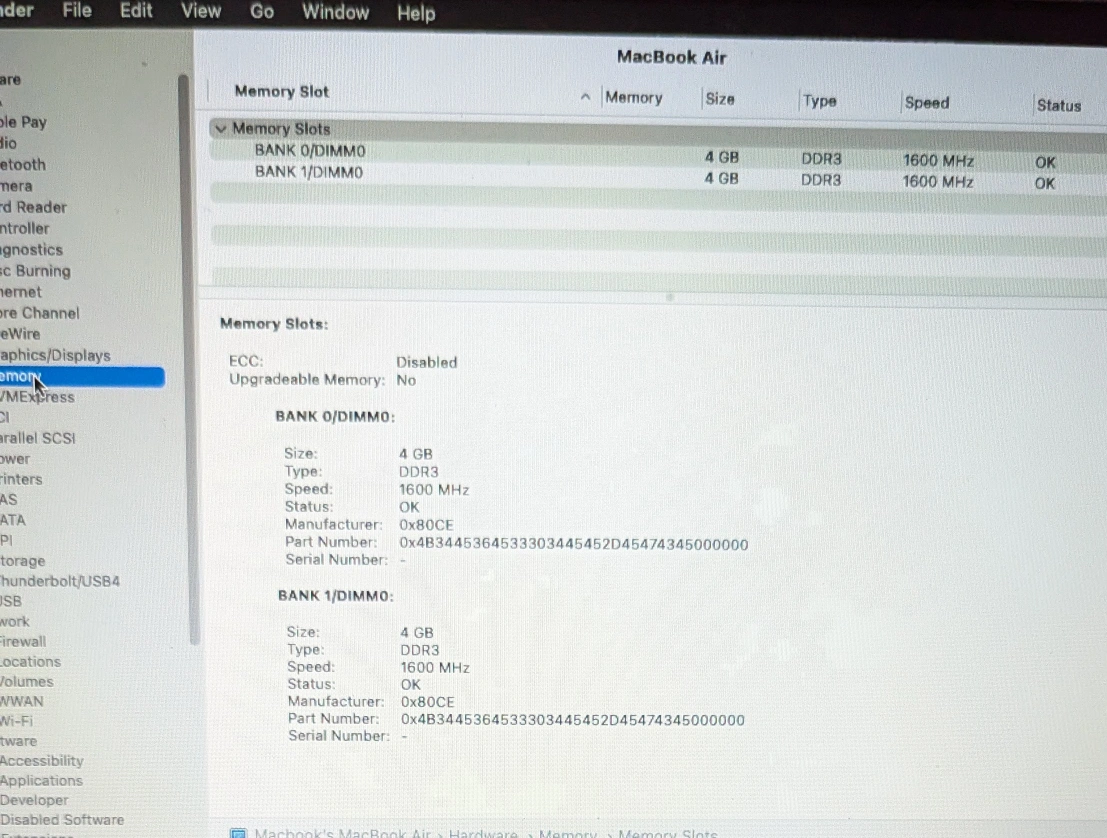
Task: Open the File menu
Action: (77, 11)
